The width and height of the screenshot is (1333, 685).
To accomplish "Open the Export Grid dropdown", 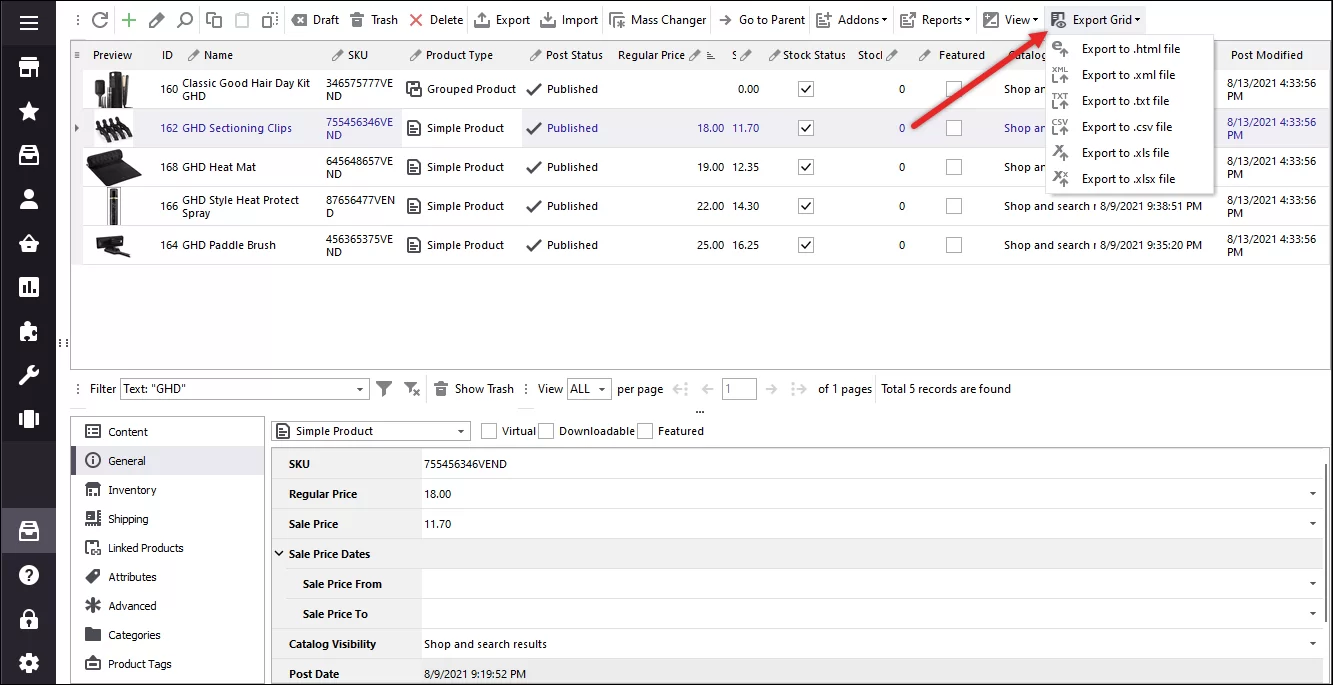I will (1095, 19).
